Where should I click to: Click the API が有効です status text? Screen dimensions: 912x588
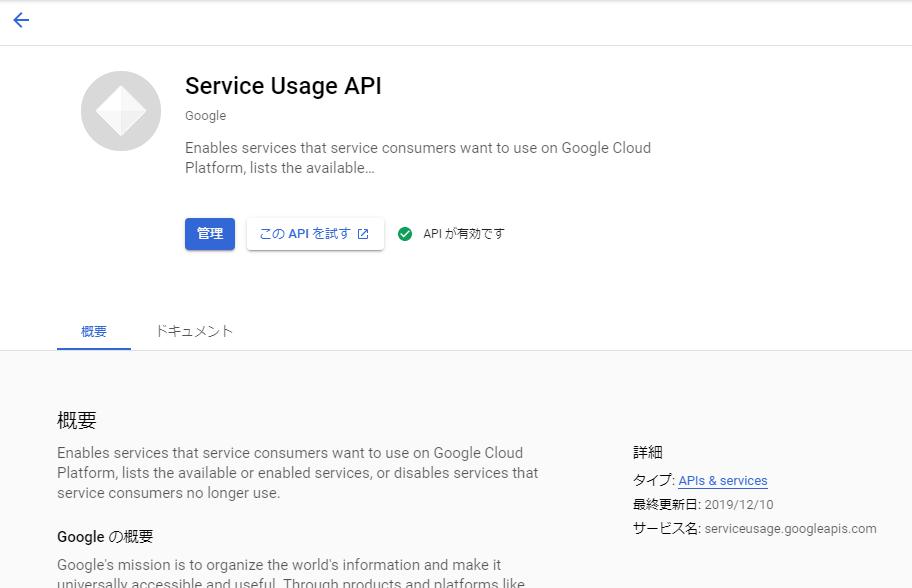464,234
